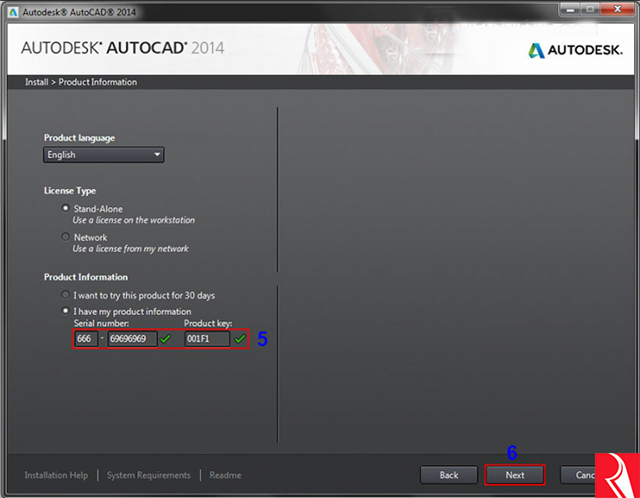This screenshot has width=640, height=498.
Task: Open the System Requirements link
Action: click(x=148, y=475)
